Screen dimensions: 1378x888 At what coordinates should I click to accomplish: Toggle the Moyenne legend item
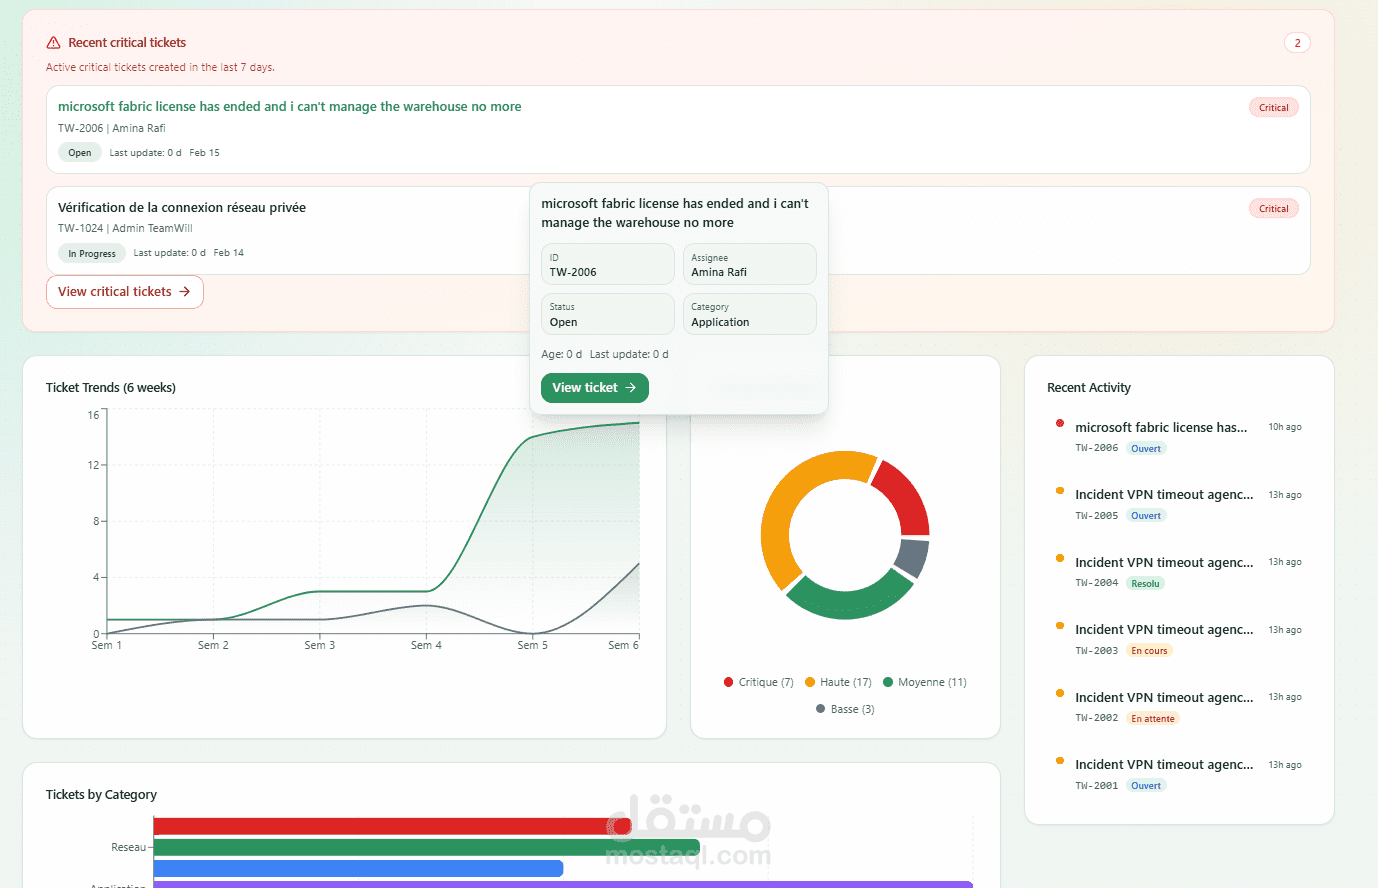tap(925, 682)
